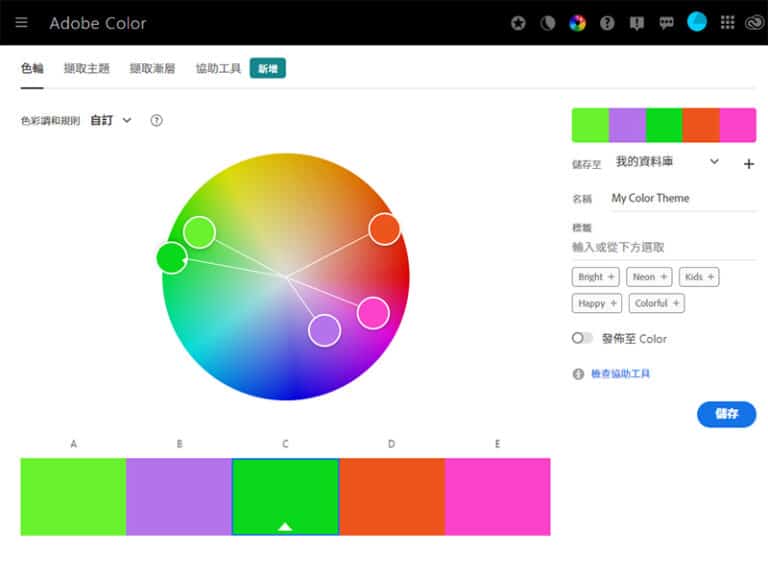The height and width of the screenshot is (576, 768).
Task: Click the star icon in top bar
Action: click(518, 23)
